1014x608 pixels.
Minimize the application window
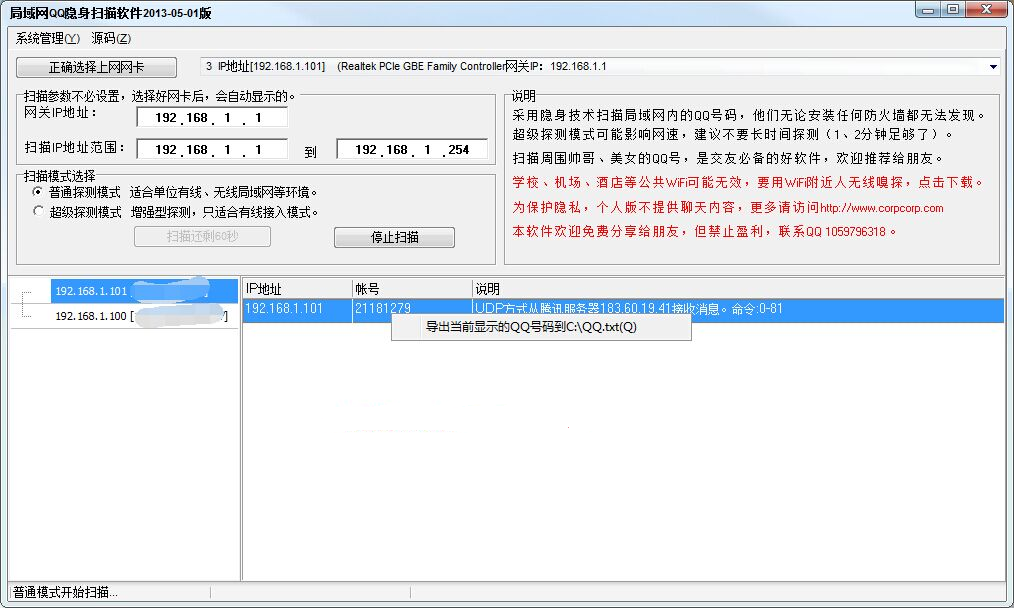point(928,9)
